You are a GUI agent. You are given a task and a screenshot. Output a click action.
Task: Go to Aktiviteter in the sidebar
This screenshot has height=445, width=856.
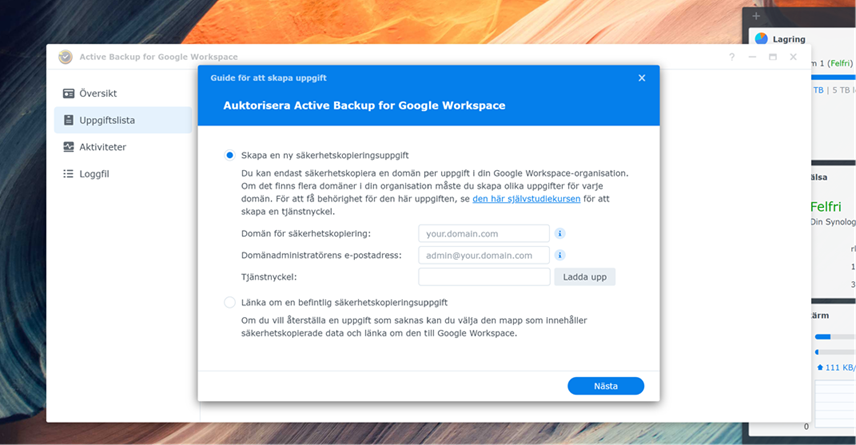(123, 147)
